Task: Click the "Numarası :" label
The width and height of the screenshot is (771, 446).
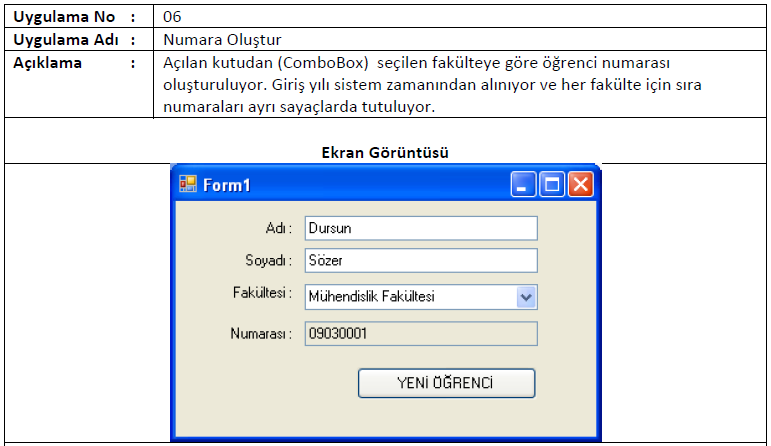Action: pos(260,333)
